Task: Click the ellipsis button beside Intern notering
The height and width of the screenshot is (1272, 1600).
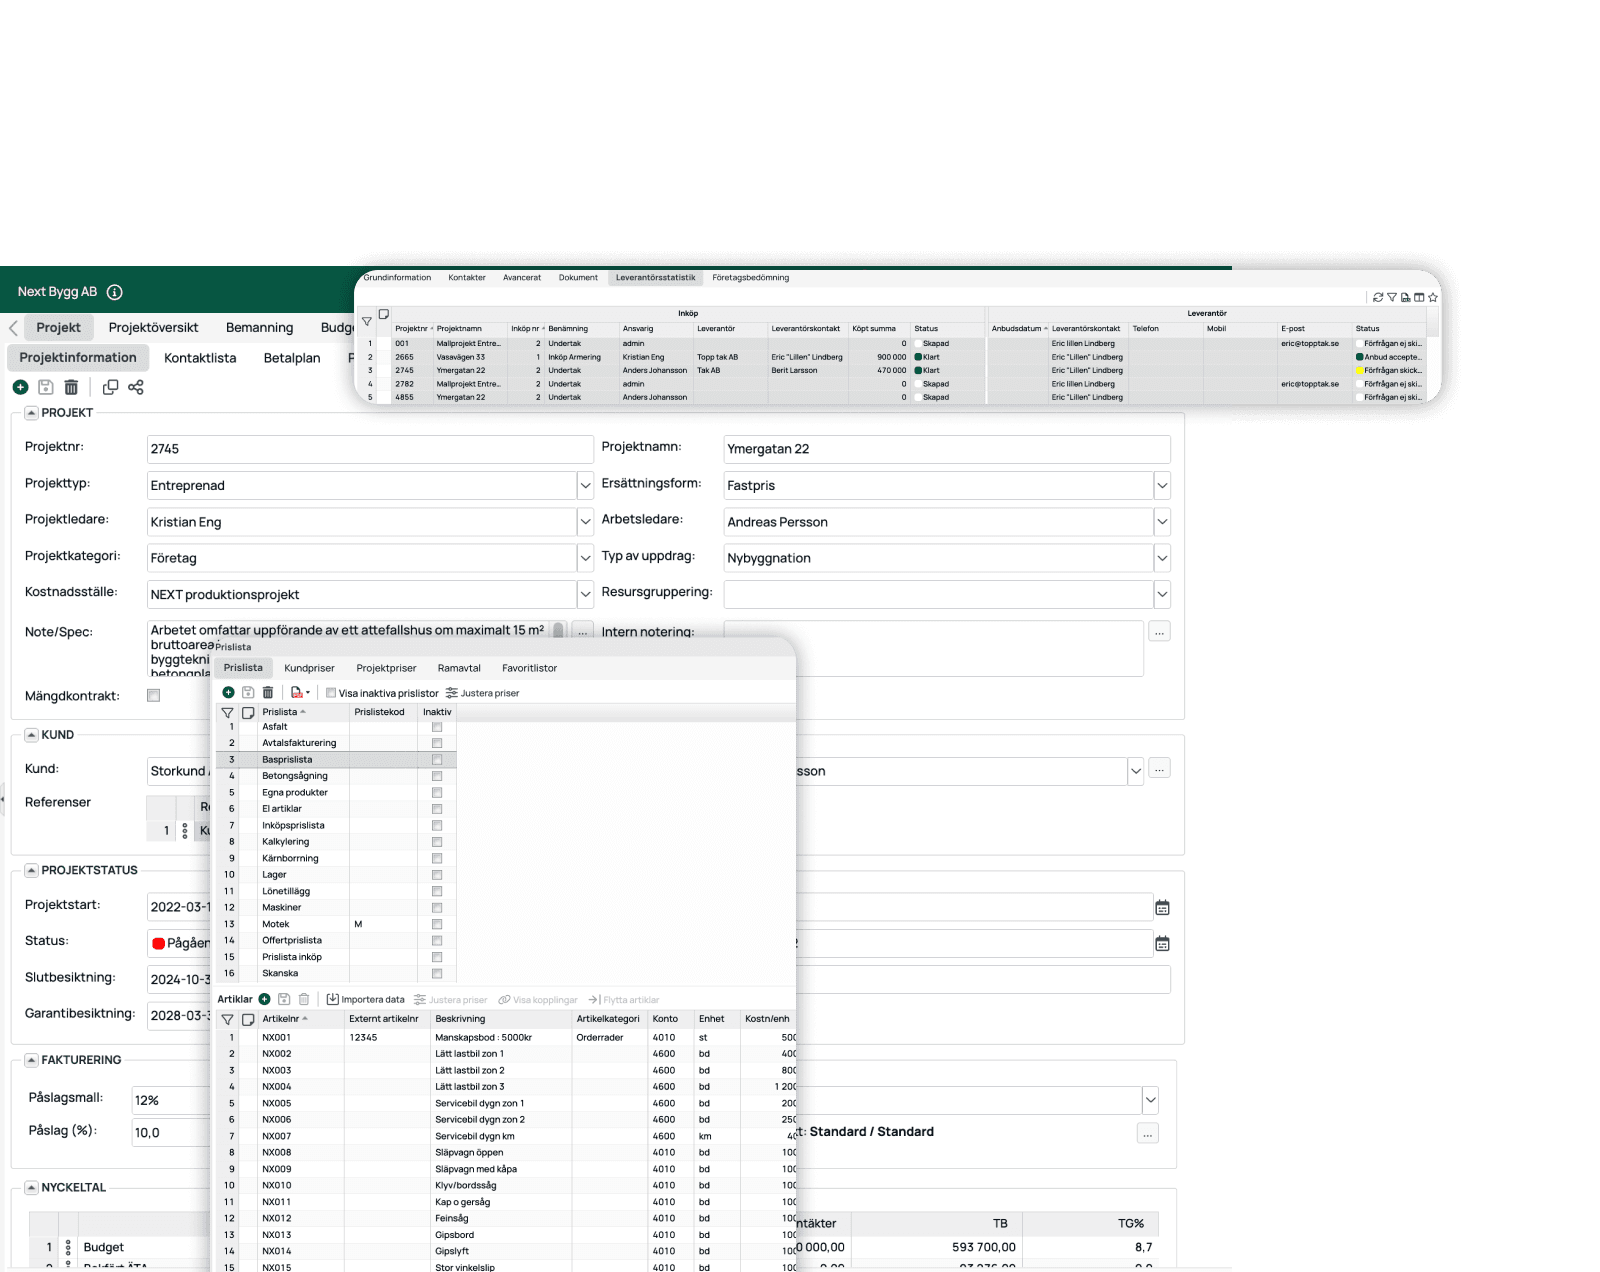Action: click(1159, 632)
